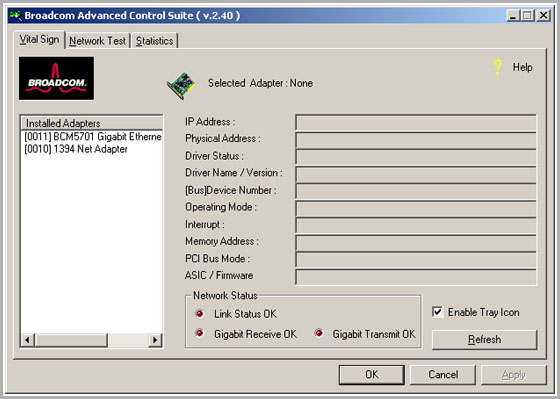Click the adapter list right scroll arrow
This screenshot has height=399, width=560.
[155, 340]
